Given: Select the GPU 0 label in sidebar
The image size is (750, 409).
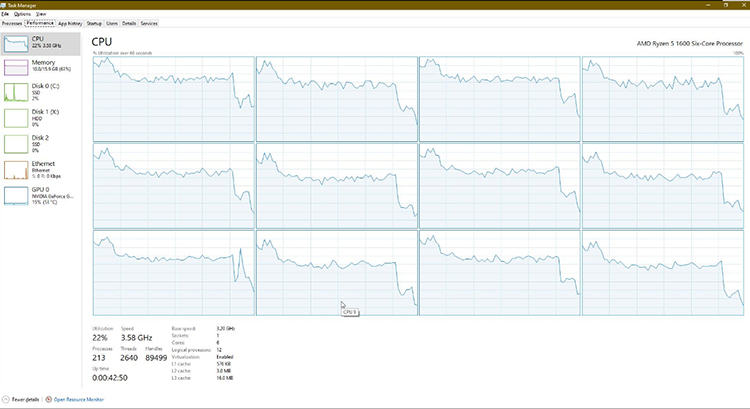Looking at the screenshot, I should [x=41, y=189].
